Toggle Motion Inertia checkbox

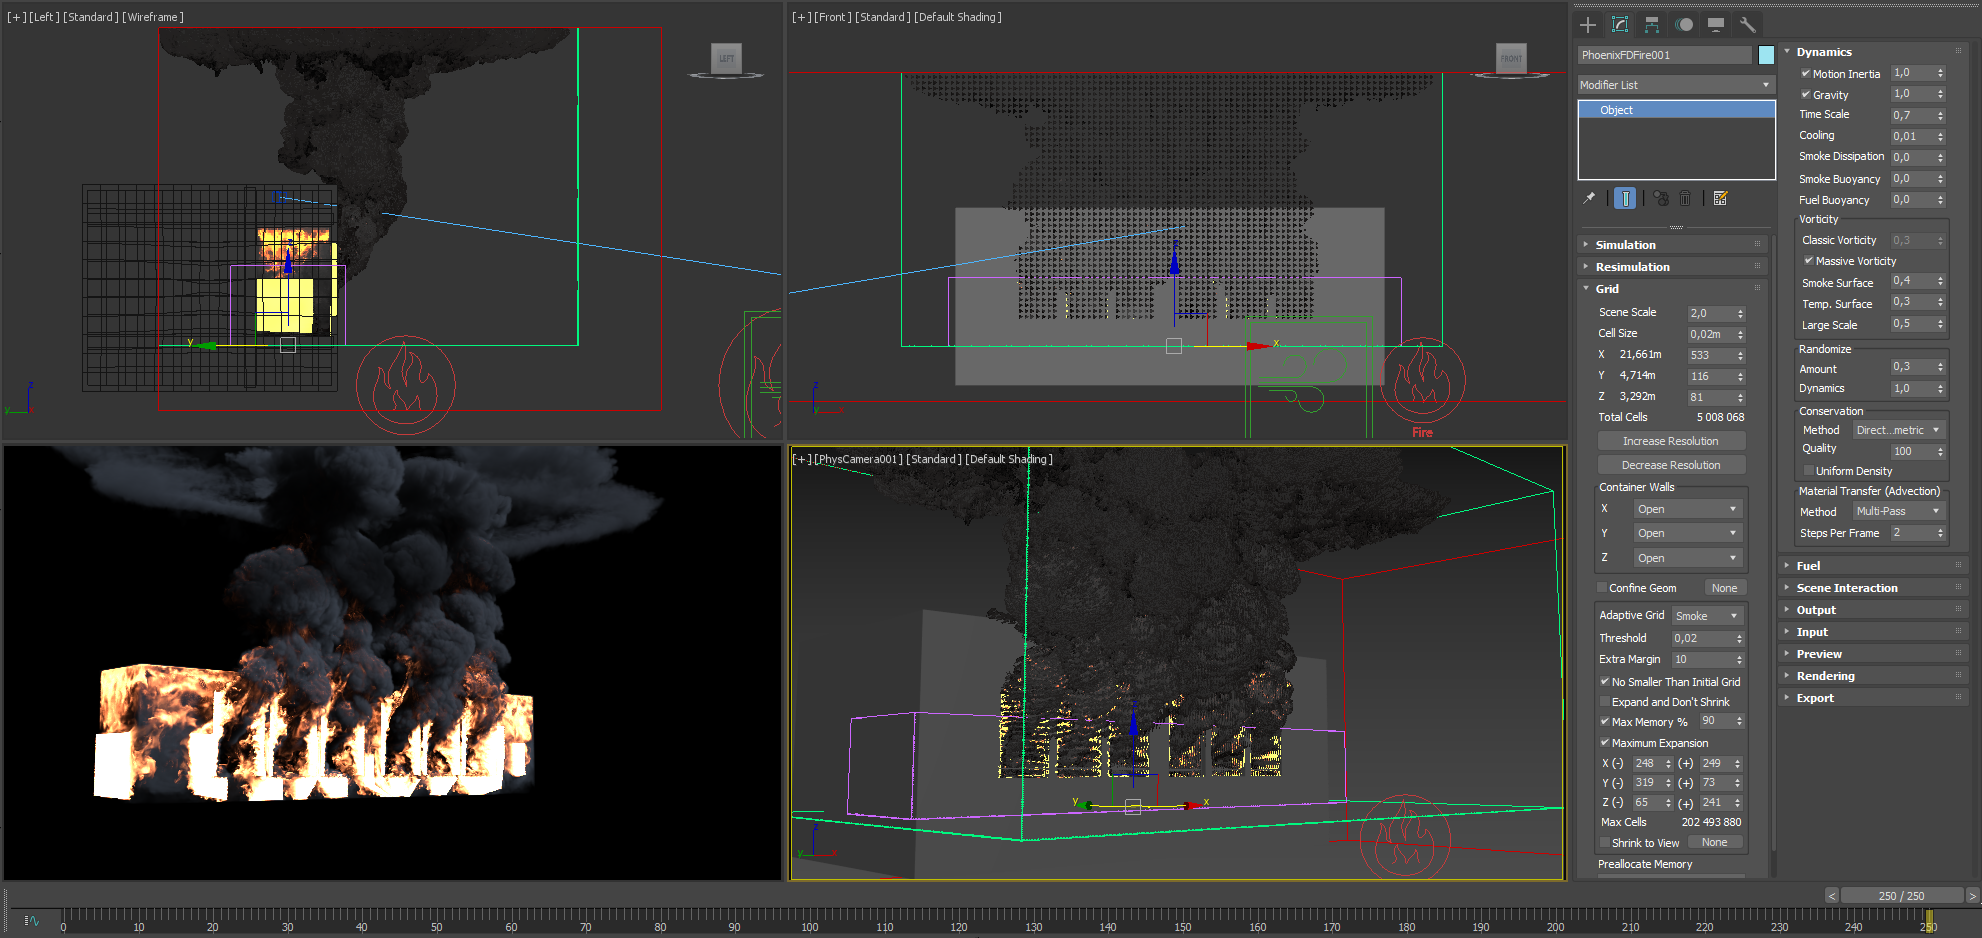click(1806, 73)
